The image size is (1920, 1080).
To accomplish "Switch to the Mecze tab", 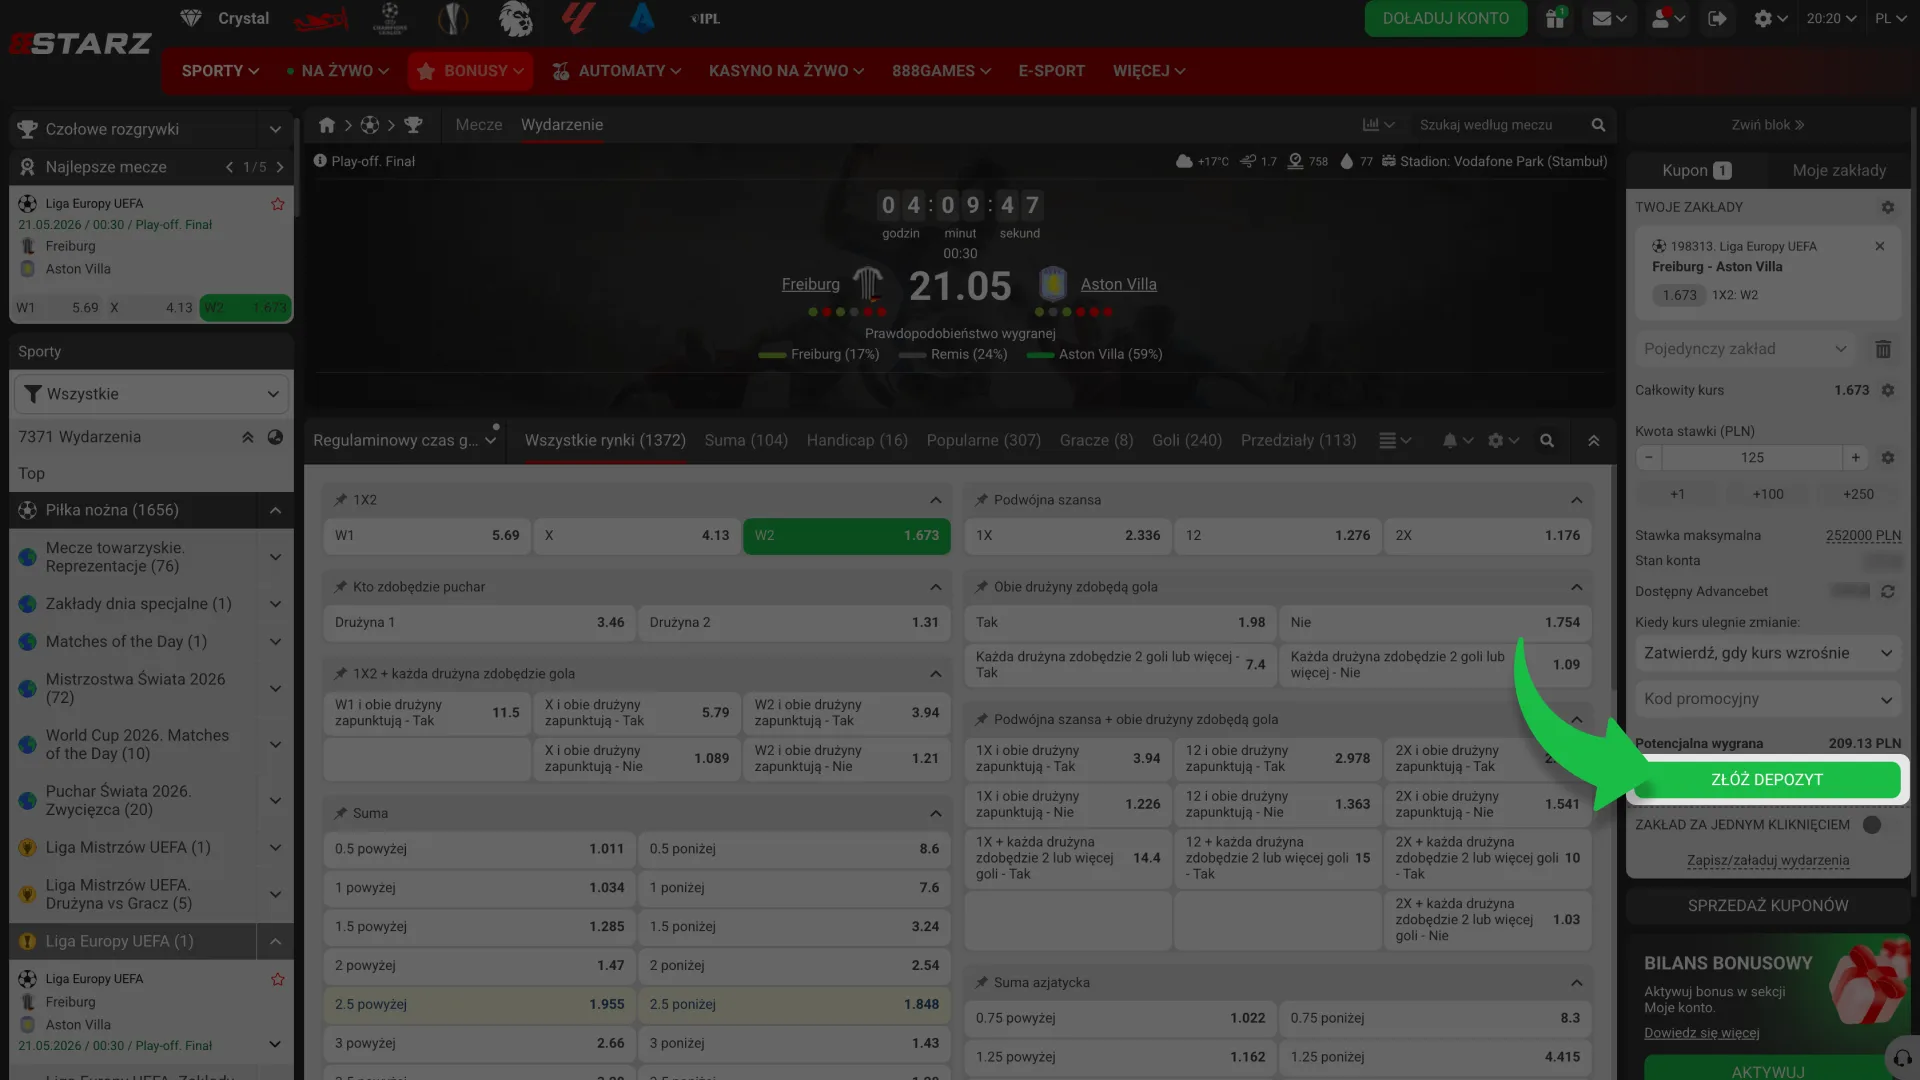I will coord(479,125).
